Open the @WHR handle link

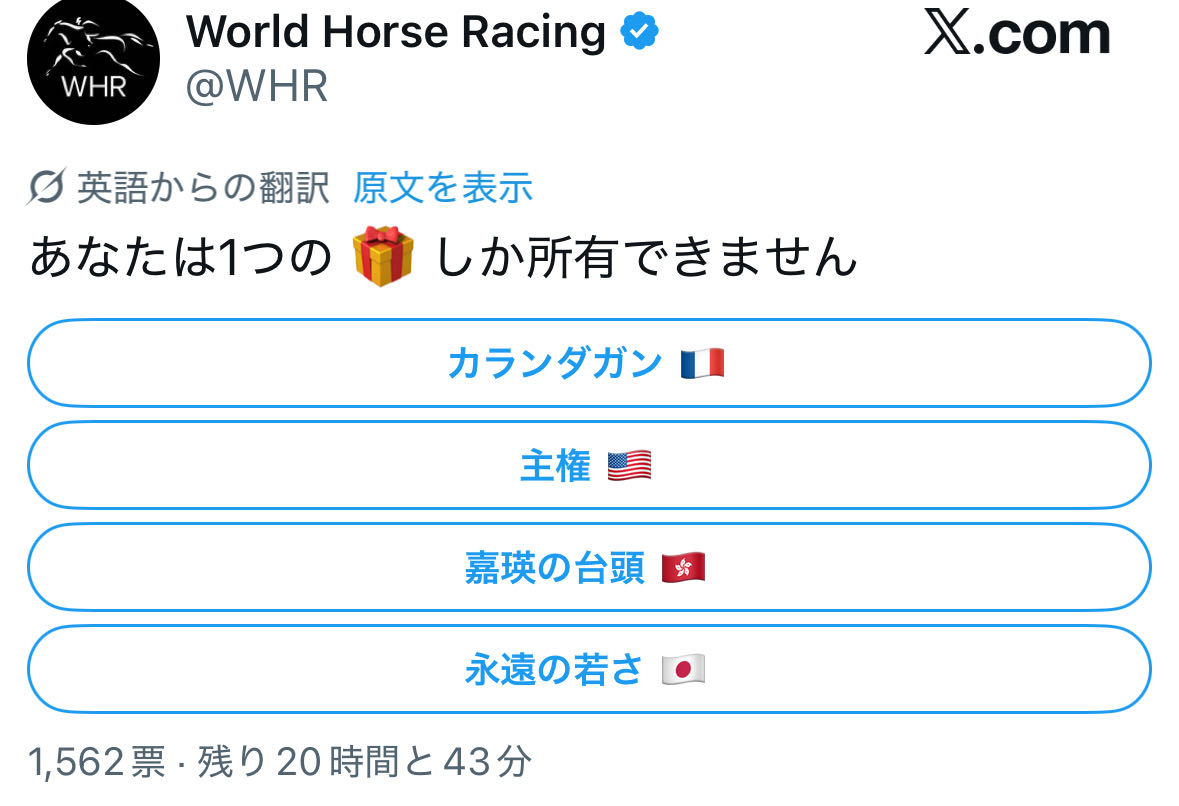click(257, 87)
